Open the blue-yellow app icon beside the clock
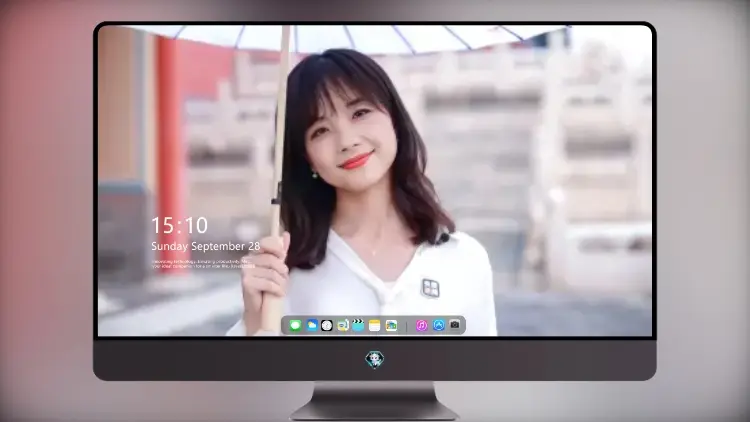 pyautogui.click(x=343, y=325)
